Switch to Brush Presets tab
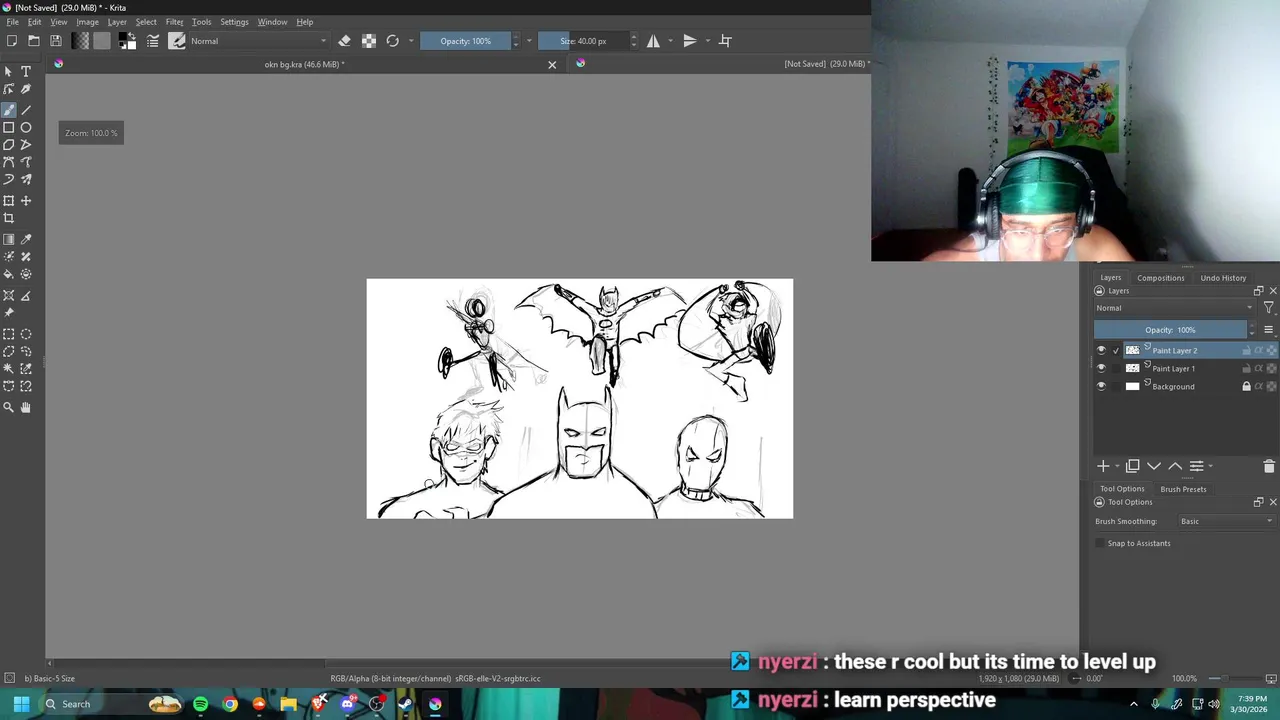 tap(1183, 489)
